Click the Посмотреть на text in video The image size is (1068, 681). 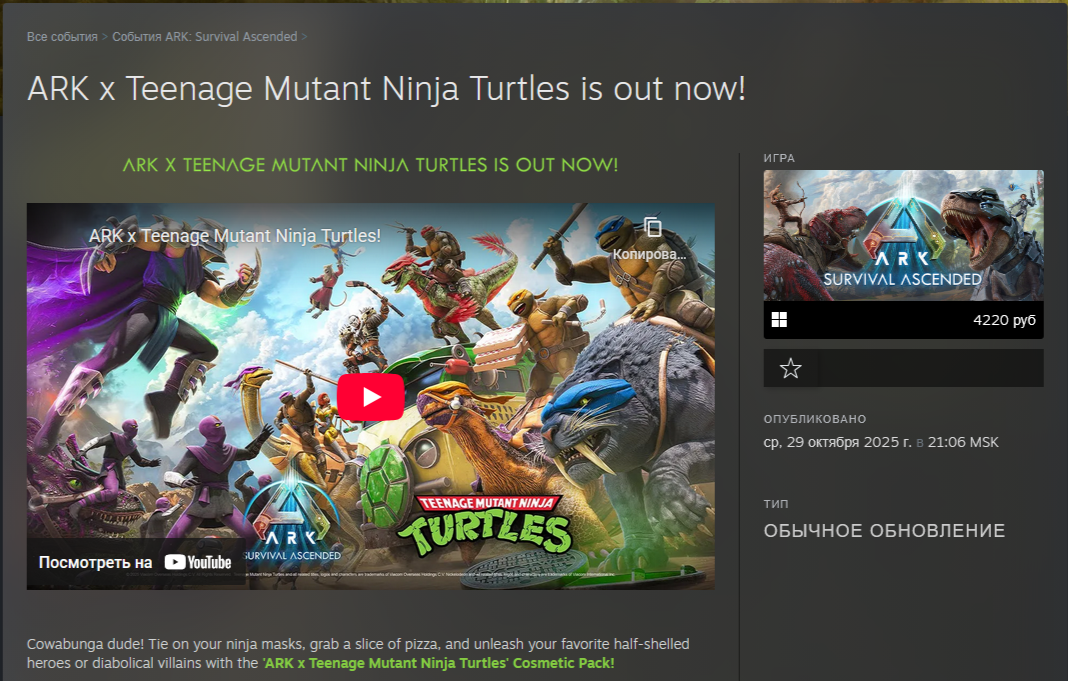(96, 562)
